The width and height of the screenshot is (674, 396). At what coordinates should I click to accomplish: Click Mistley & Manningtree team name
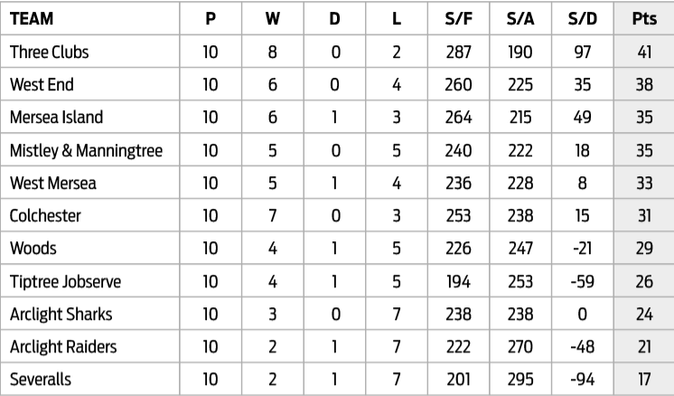click(86, 150)
